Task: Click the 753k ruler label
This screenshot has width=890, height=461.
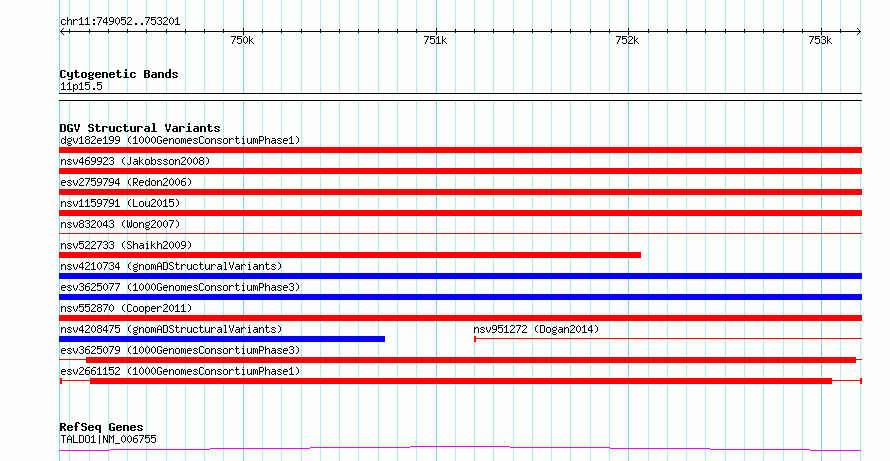Action: (x=820, y=40)
